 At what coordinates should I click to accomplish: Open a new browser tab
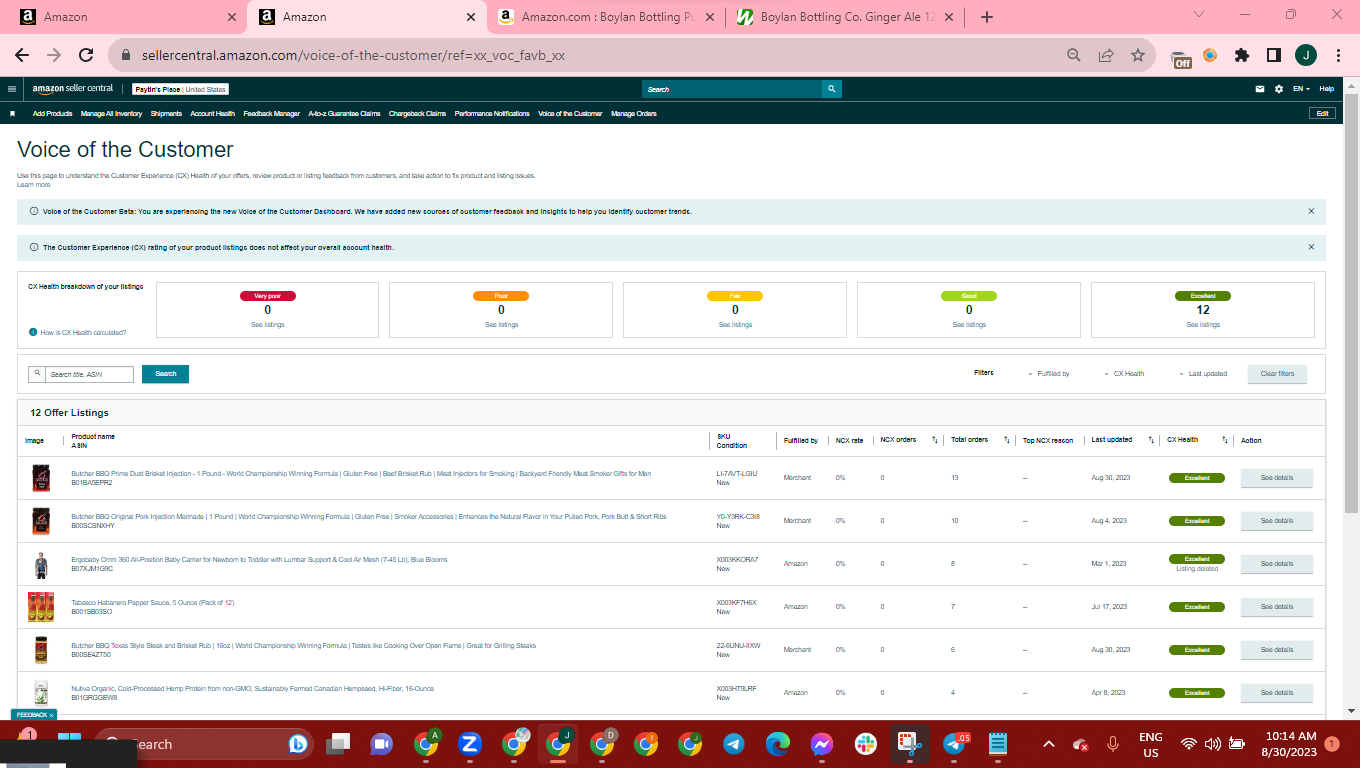[987, 17]
